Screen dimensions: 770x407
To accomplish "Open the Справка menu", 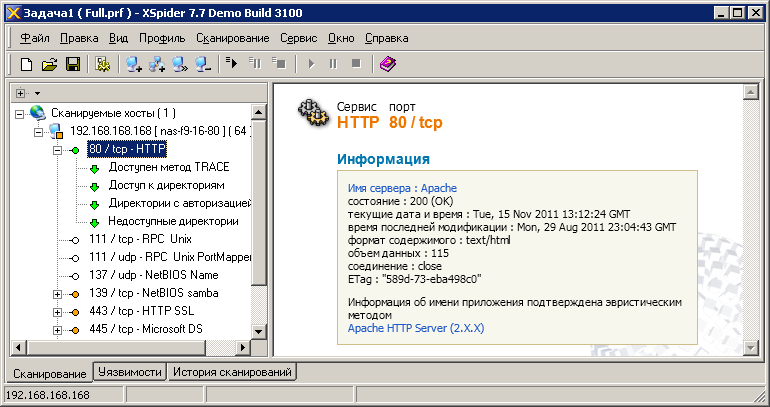I will pyautogui.click(x=386, y=38).
